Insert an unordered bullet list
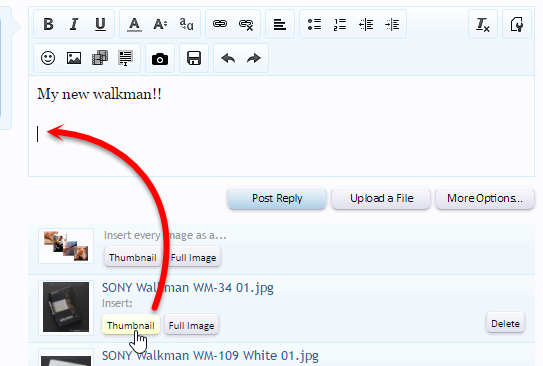 [x=314, y=24]
